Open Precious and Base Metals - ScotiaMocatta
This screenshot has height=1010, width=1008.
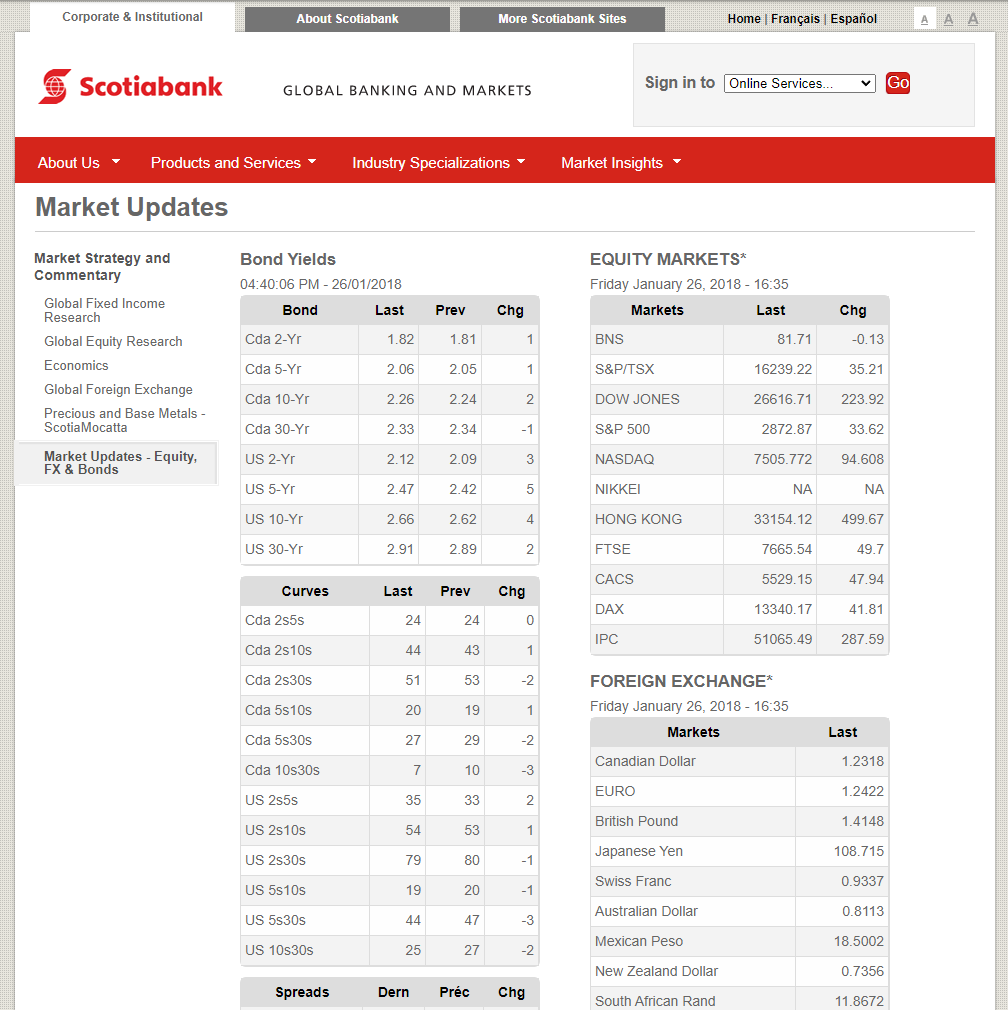click(x=124, y=420)
